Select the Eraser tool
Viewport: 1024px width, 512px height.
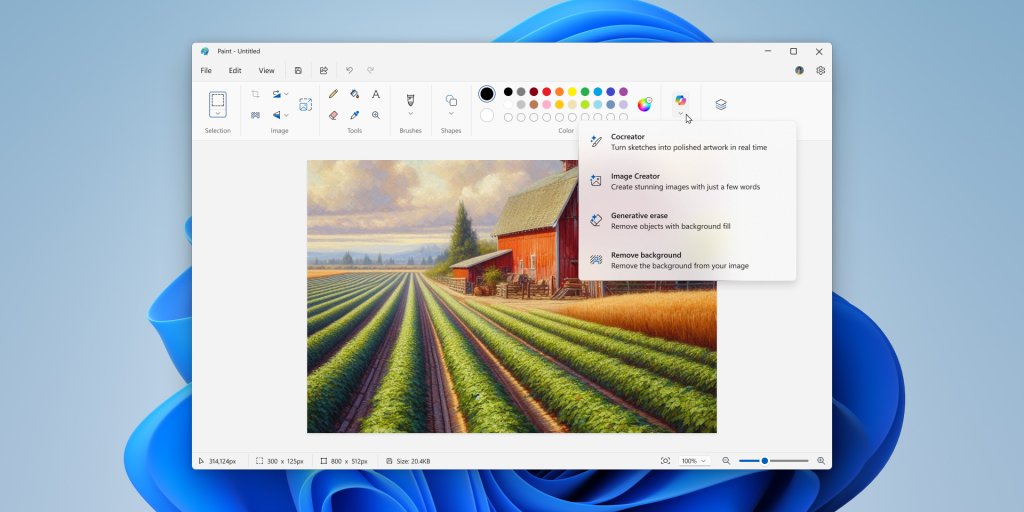click(333, 115)
